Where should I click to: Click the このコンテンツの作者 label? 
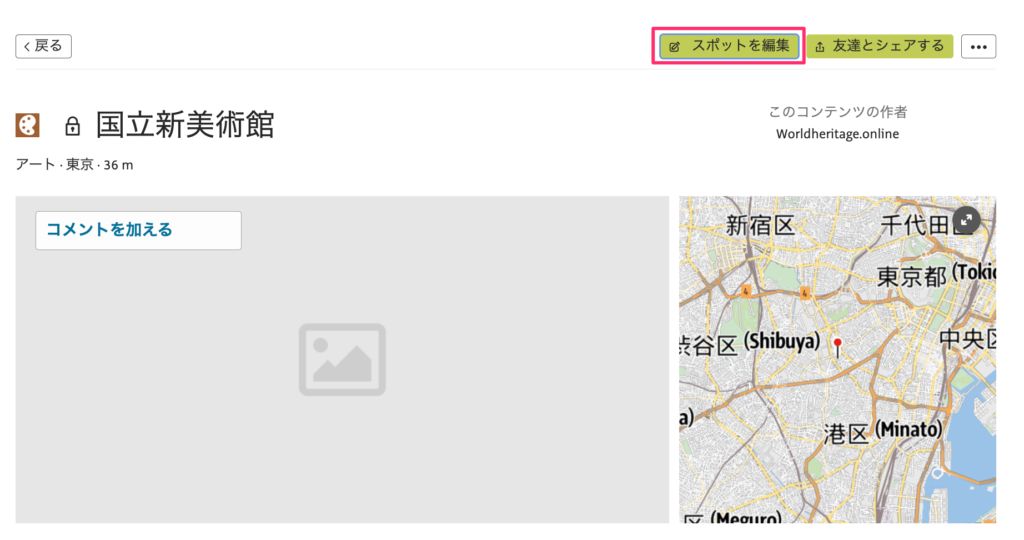(837, 112)
